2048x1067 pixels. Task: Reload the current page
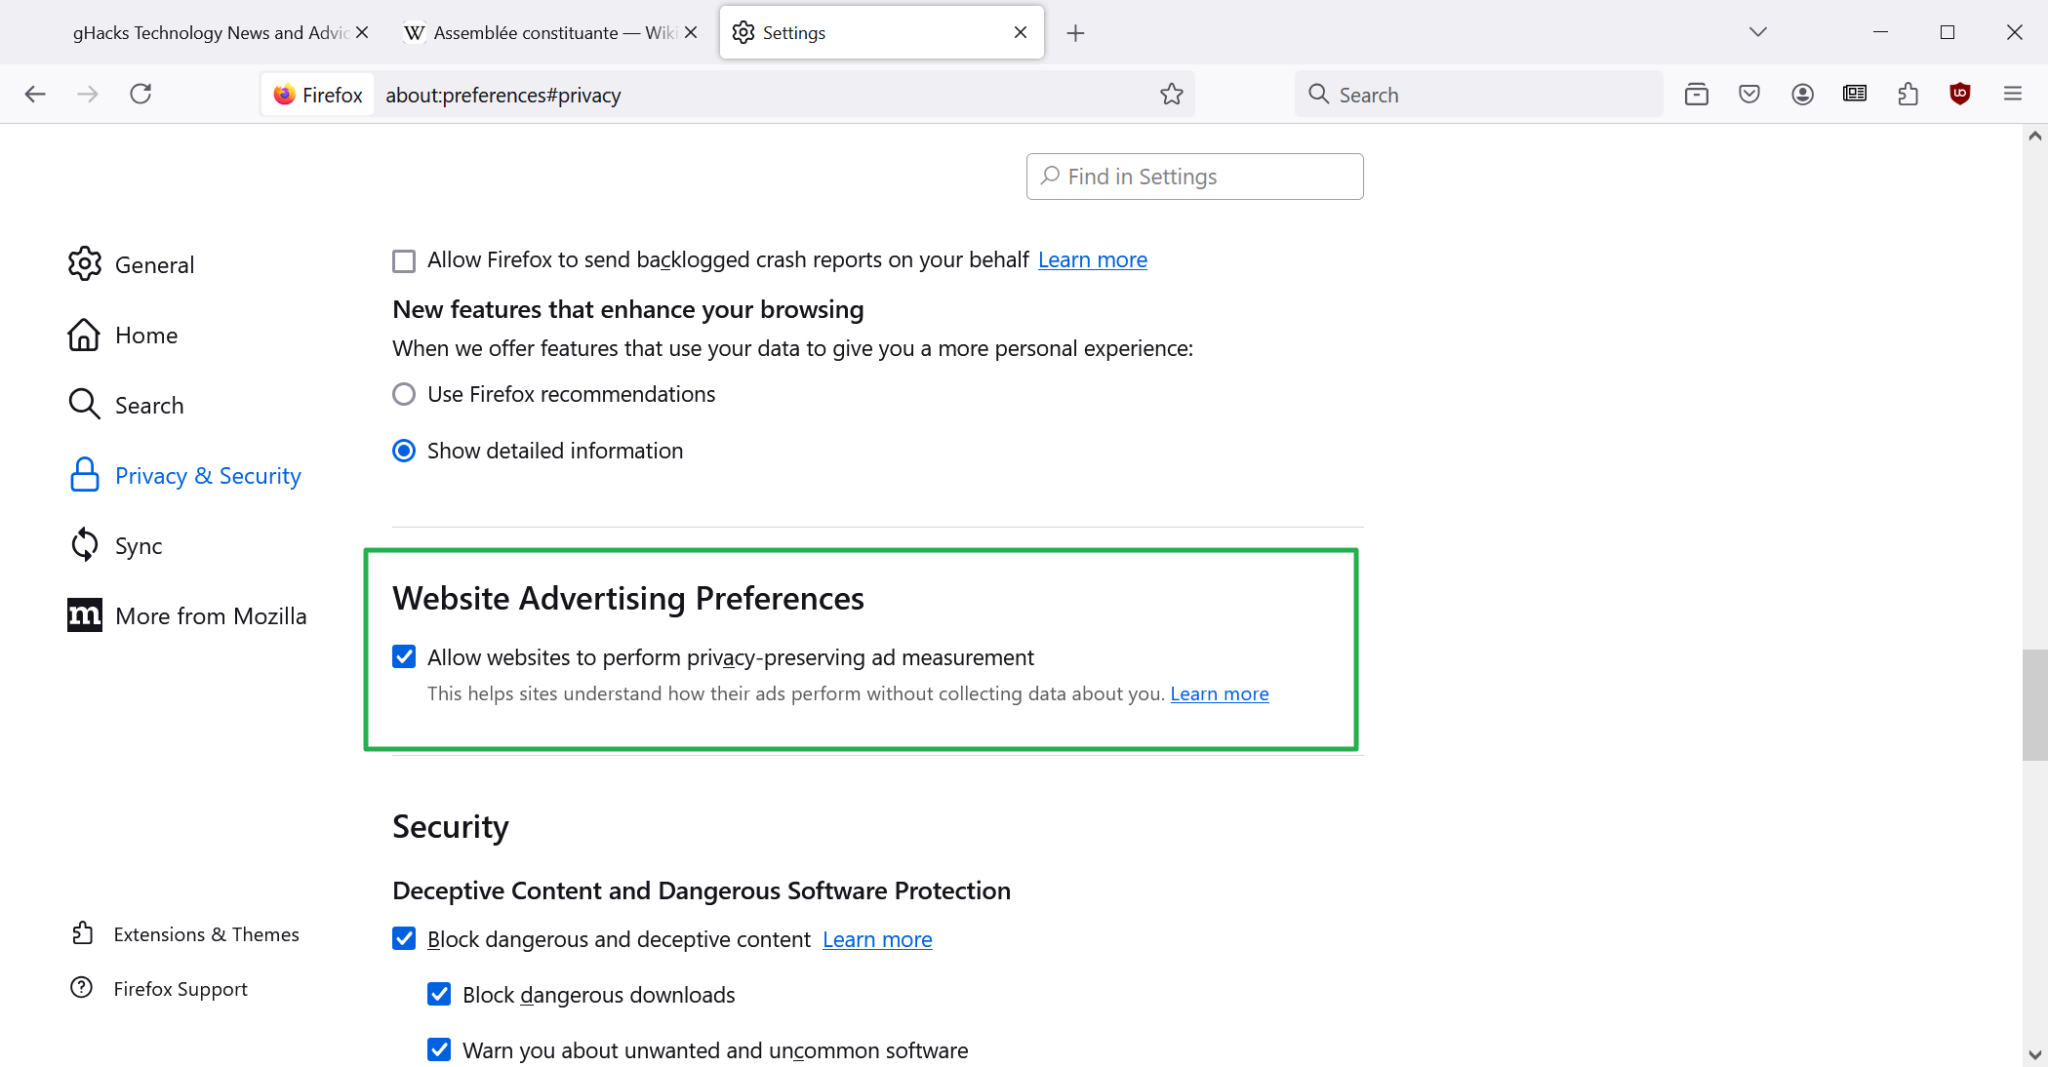(141, 93)
